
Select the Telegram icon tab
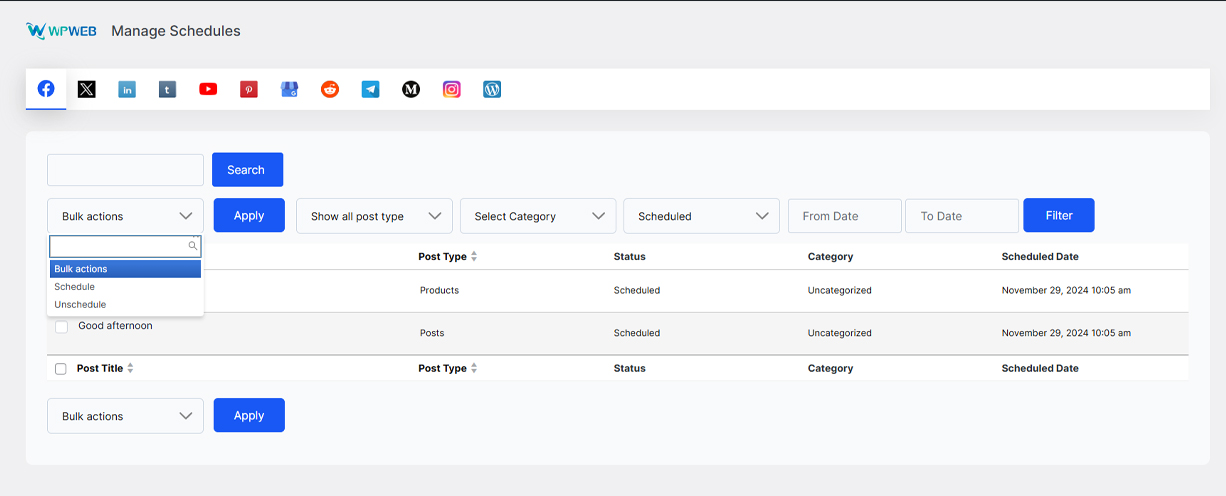[370, 89]
